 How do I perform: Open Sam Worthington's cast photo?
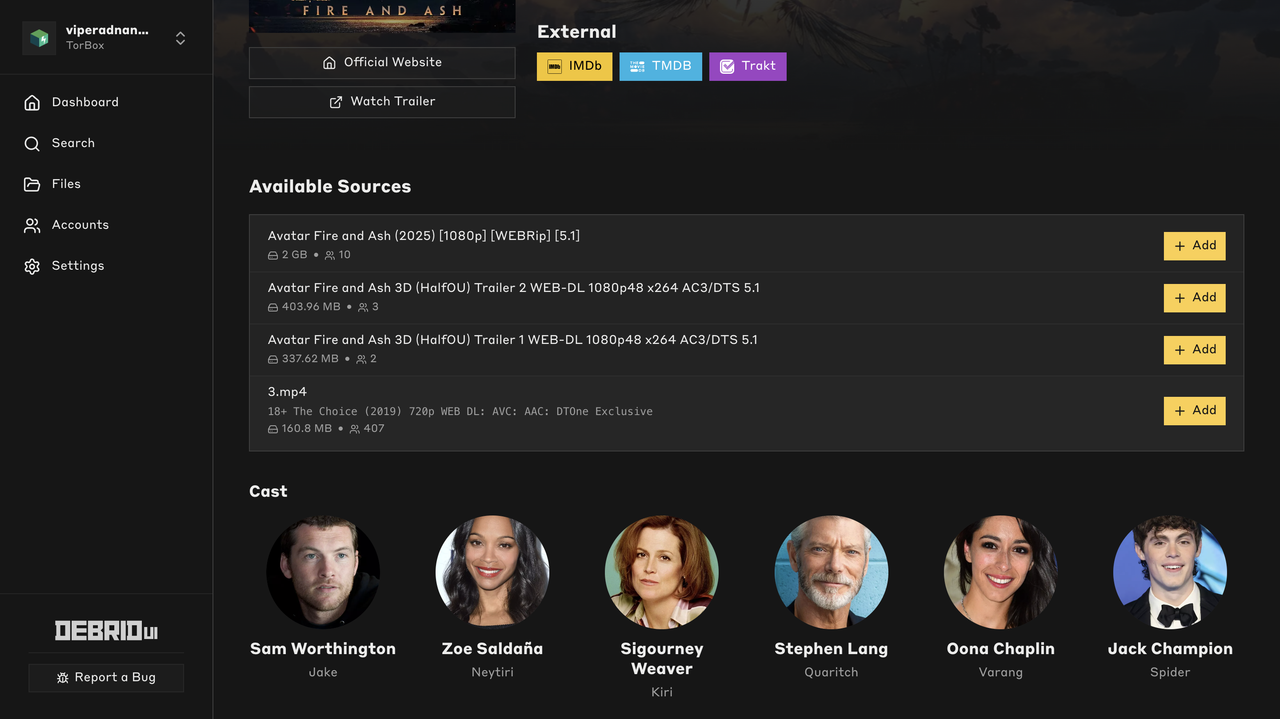click(x=323, y=573)
